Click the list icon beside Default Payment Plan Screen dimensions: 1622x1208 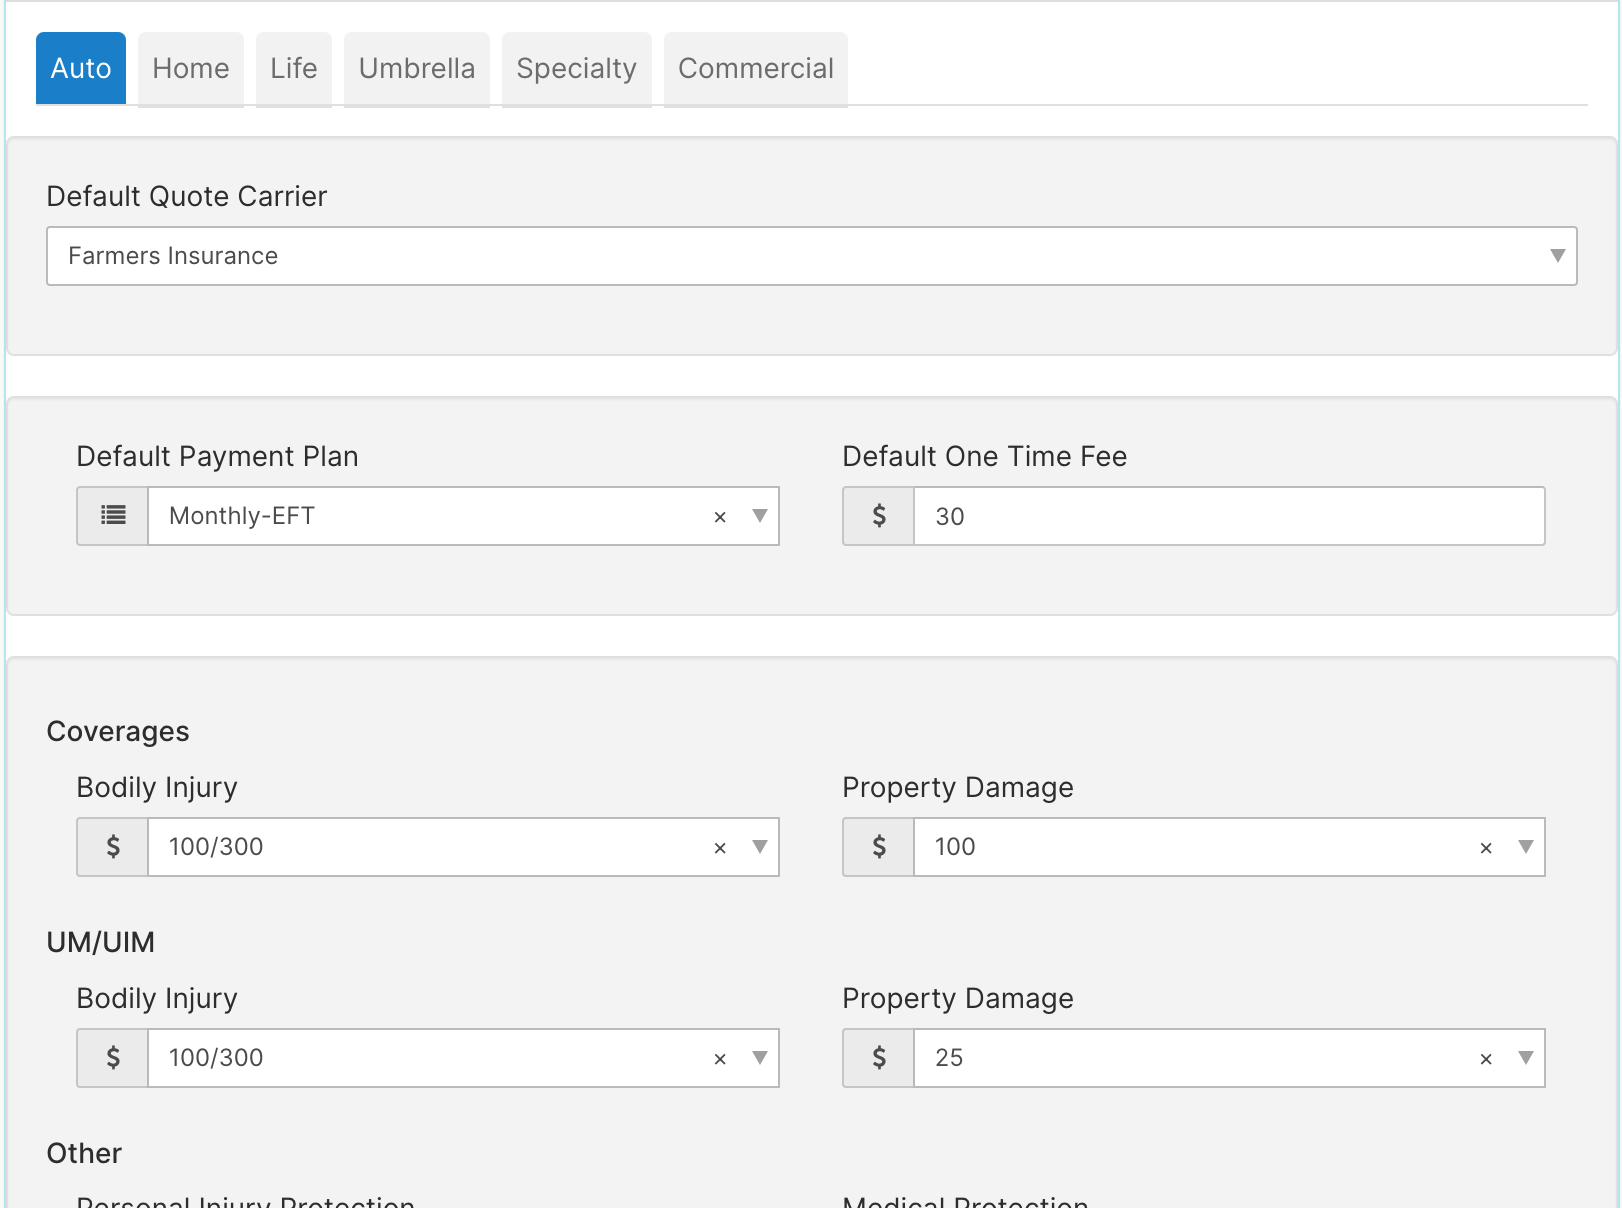(x=112, y=516)
